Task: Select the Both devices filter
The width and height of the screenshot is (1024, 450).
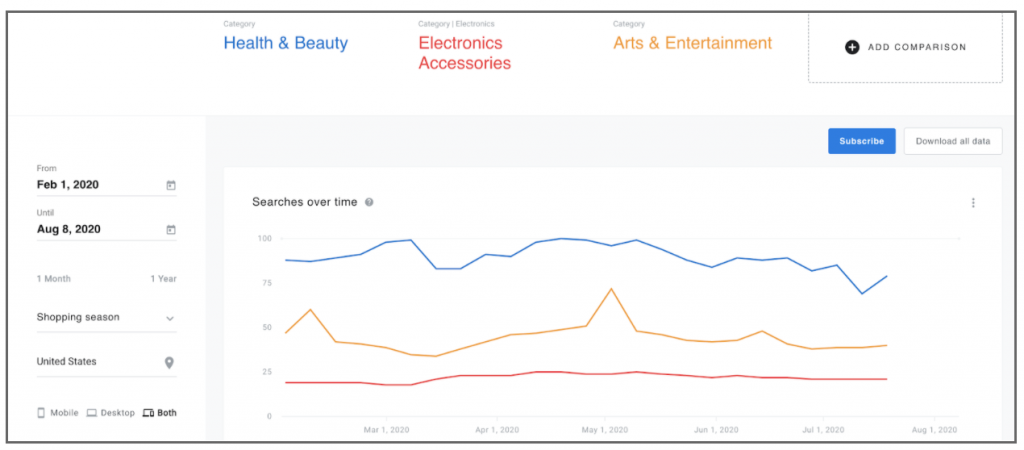Action: pyautogui.click(x=159, y=412)
